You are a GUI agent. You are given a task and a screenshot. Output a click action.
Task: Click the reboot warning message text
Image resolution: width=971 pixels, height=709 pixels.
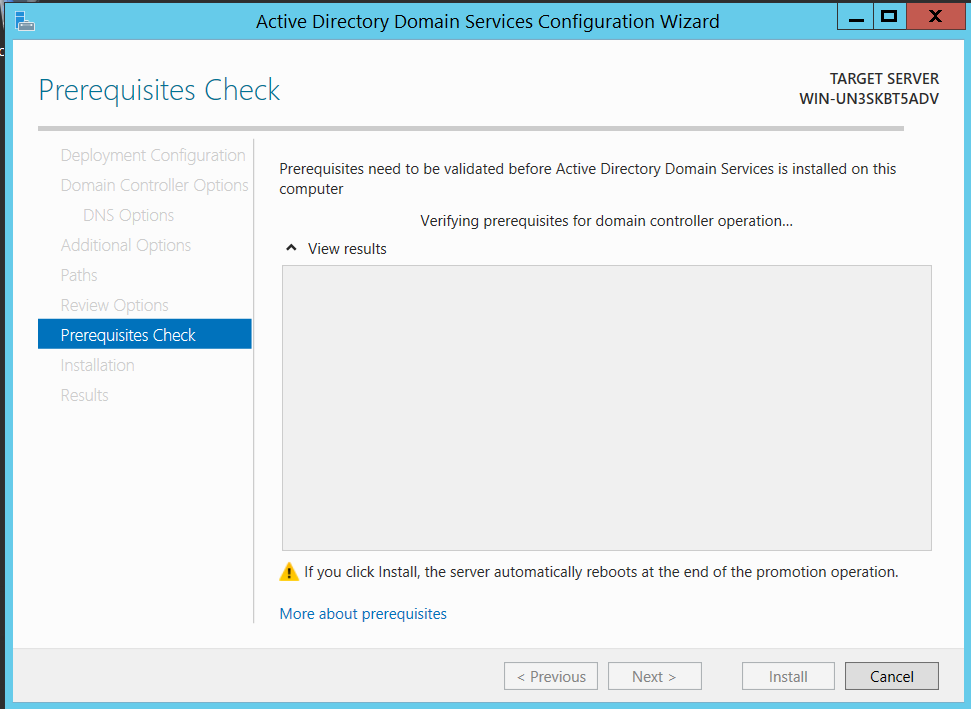pyautogui.click(x=601, y=572)
